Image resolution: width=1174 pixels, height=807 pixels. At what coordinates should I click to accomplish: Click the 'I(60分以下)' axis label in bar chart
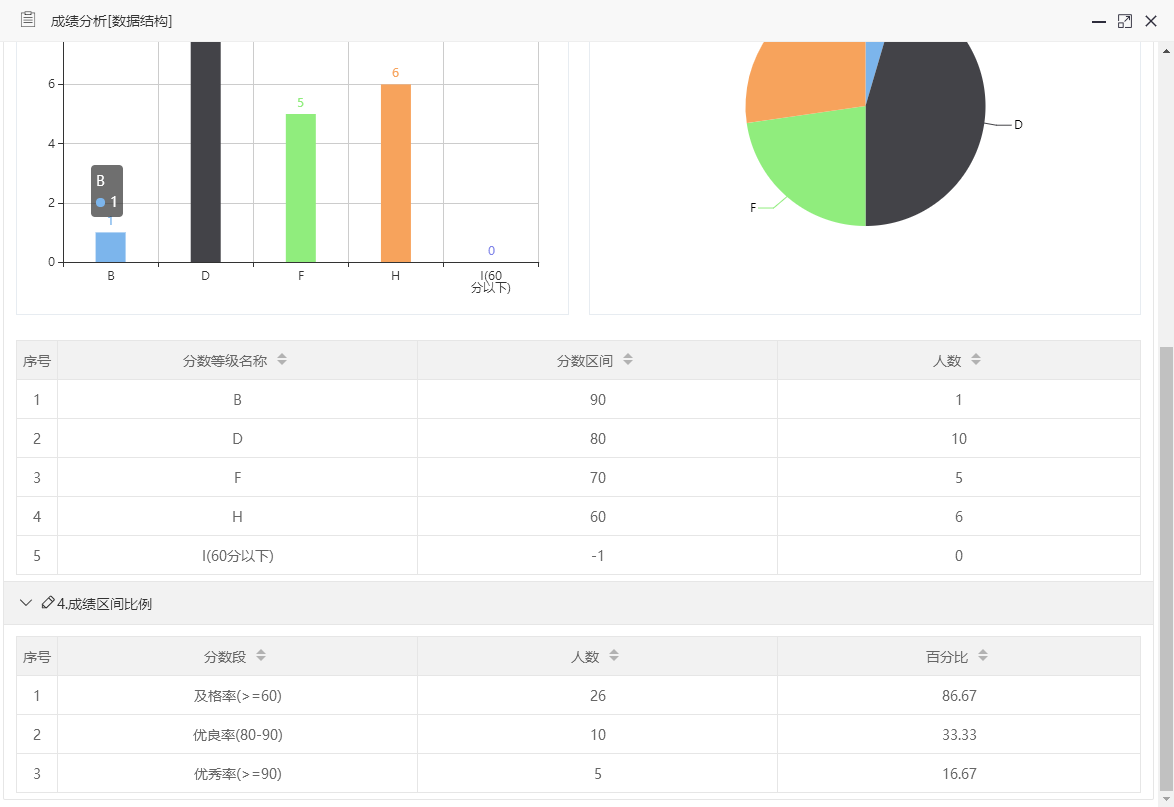coord(491,281)
